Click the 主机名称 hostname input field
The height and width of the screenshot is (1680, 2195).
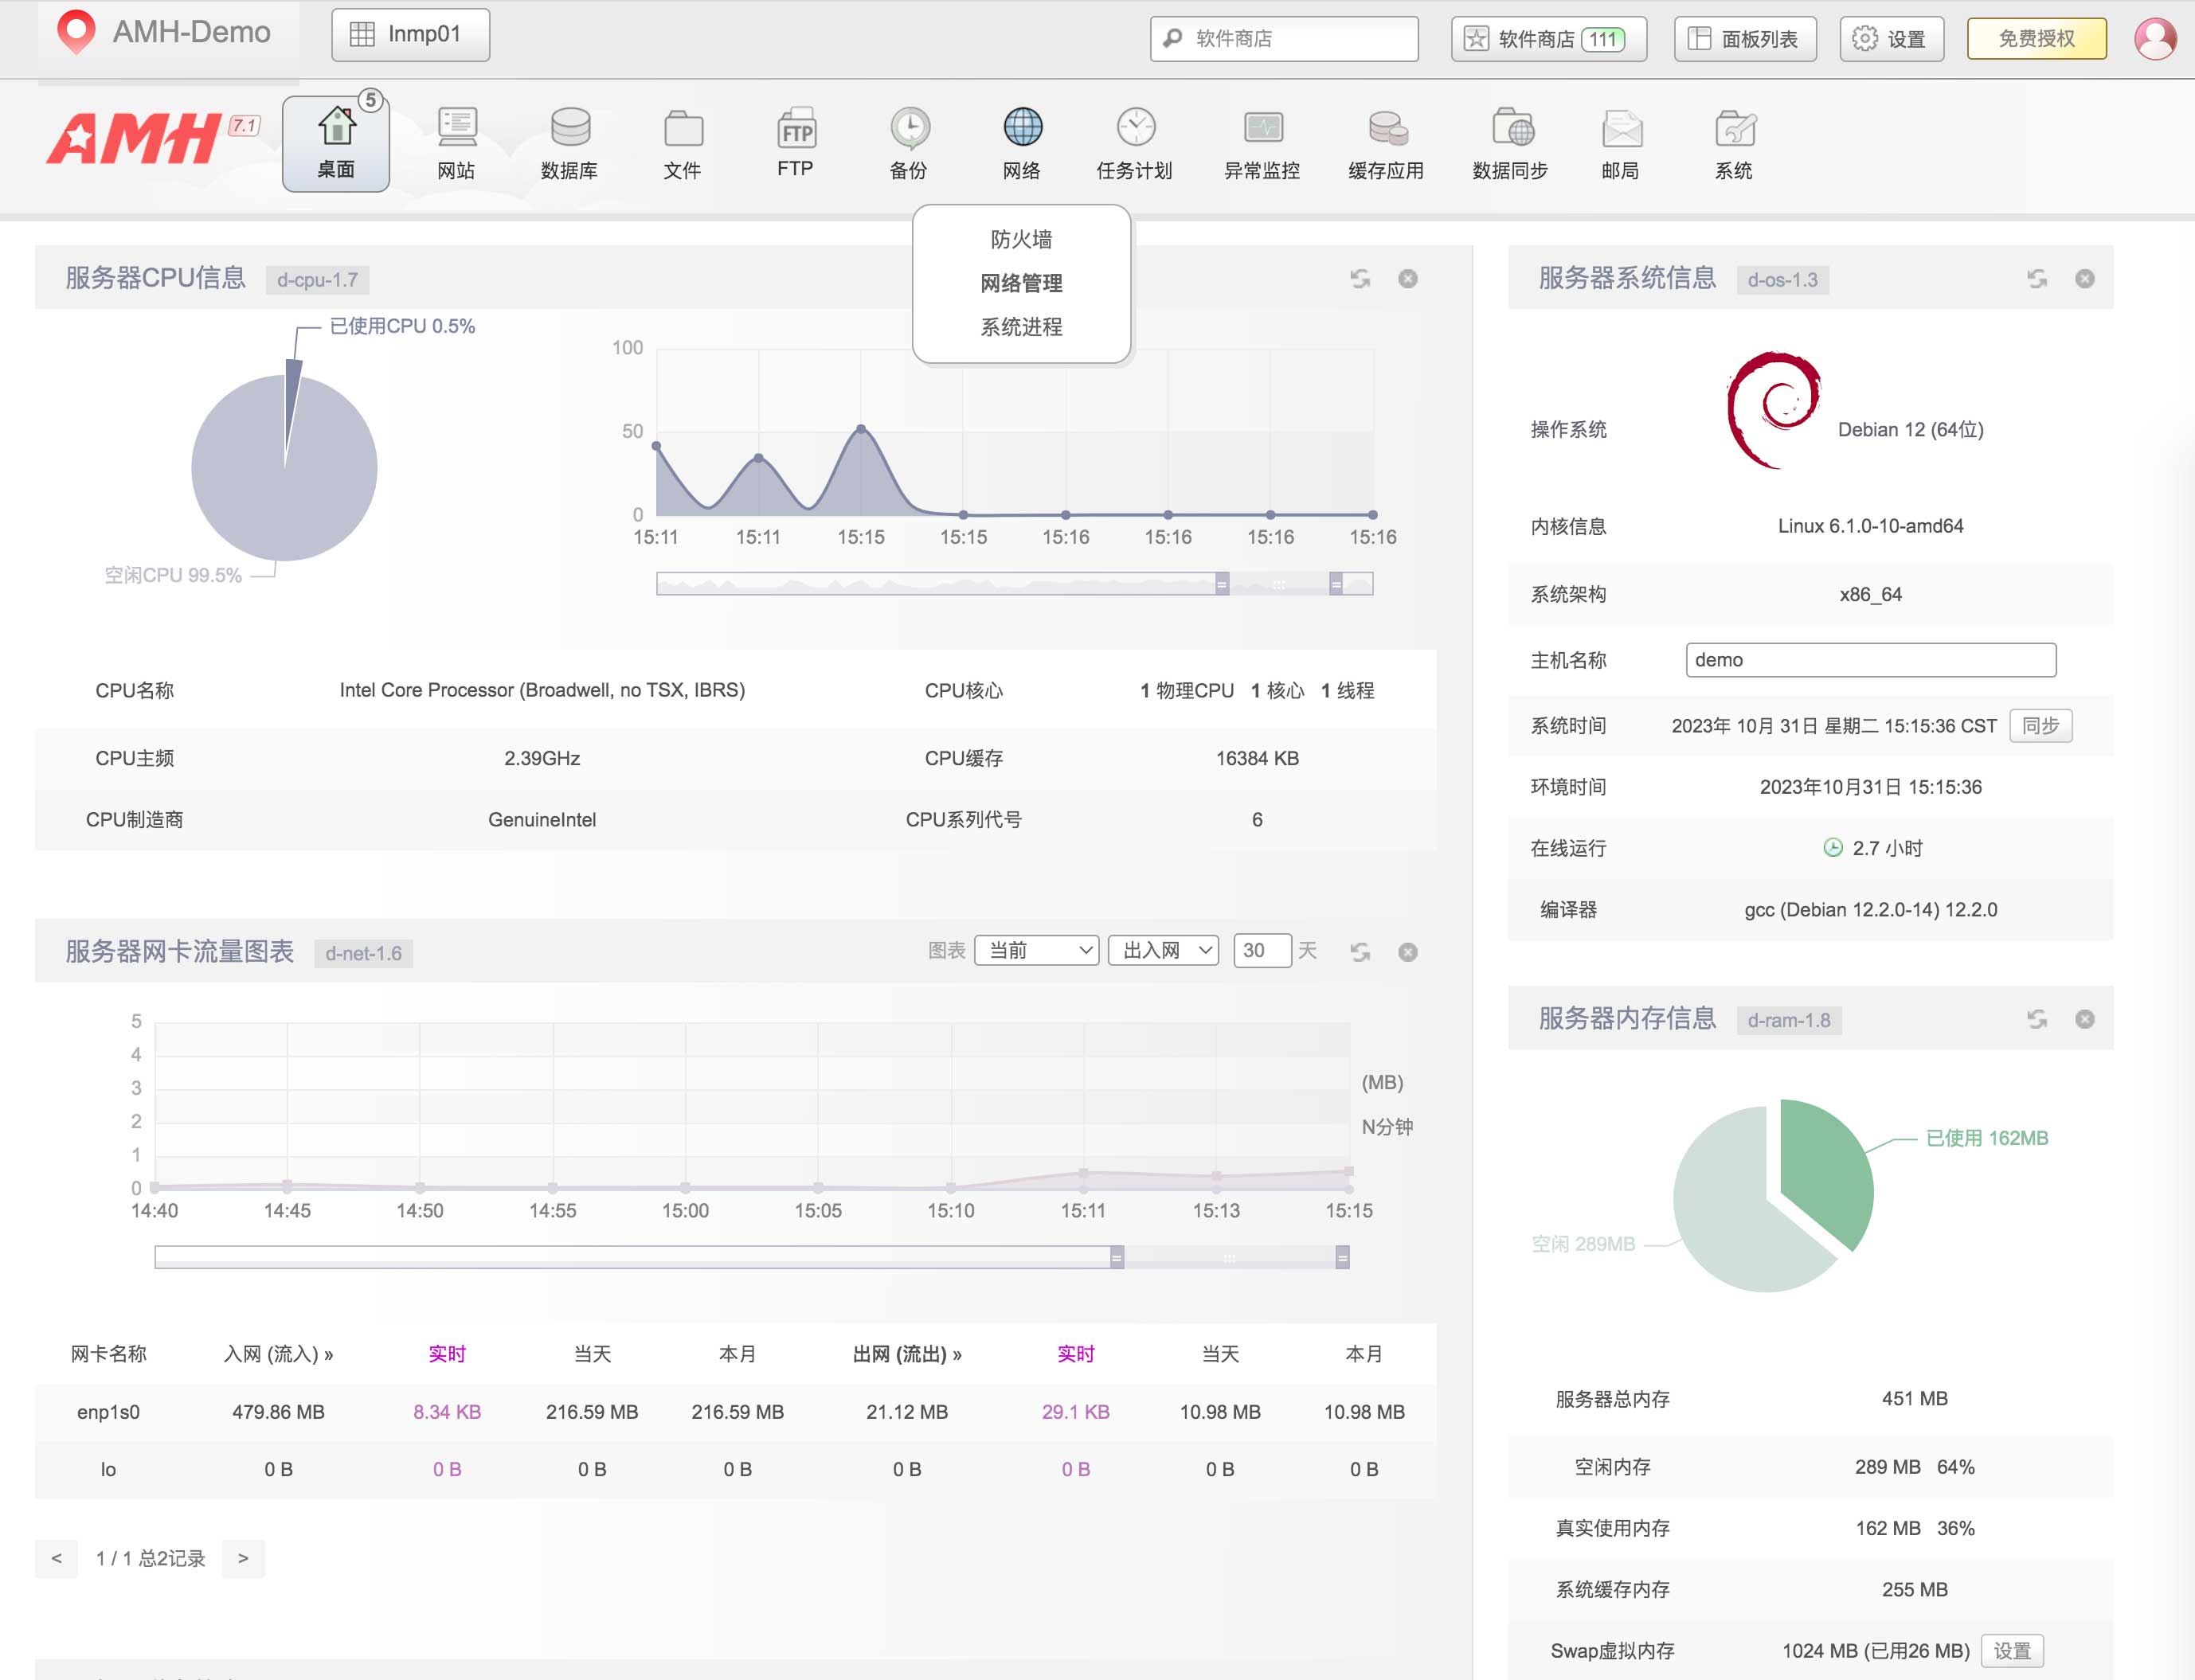click(1870, 660)
